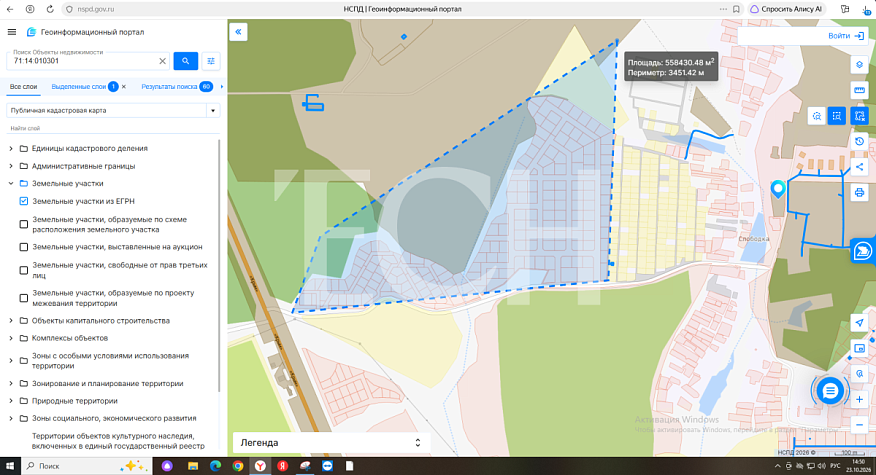
Task: Zoom out of the map
Action: [x=859, y=425]
